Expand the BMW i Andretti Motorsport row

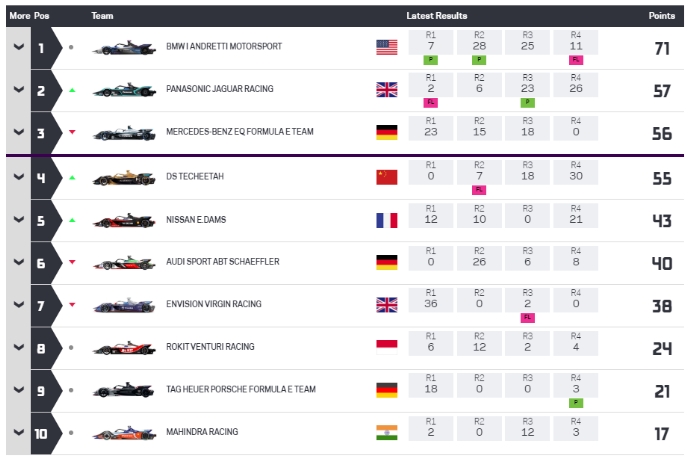[18, 47]
